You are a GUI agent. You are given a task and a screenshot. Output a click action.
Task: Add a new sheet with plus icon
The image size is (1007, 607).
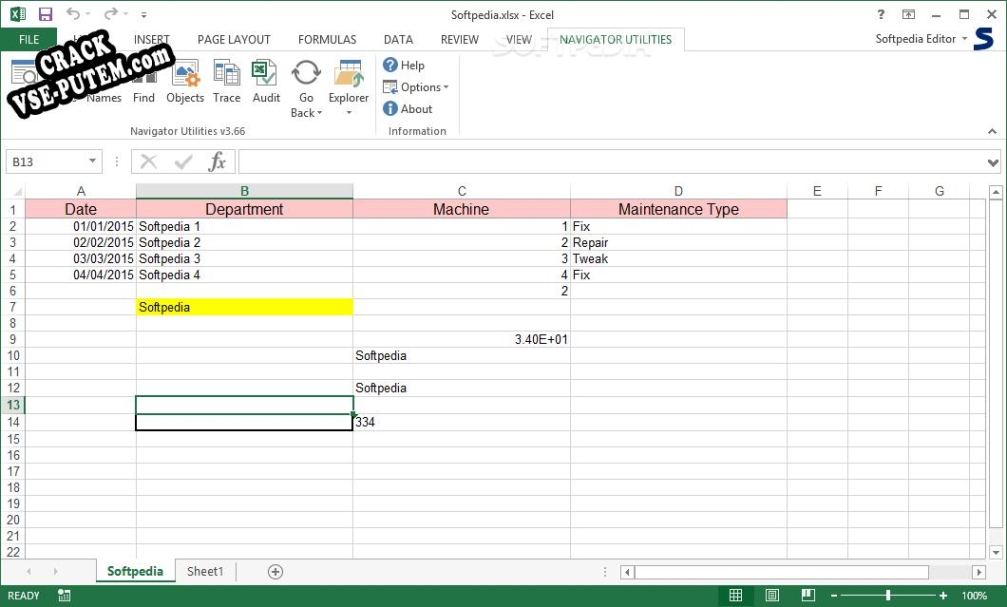[275, 572]
